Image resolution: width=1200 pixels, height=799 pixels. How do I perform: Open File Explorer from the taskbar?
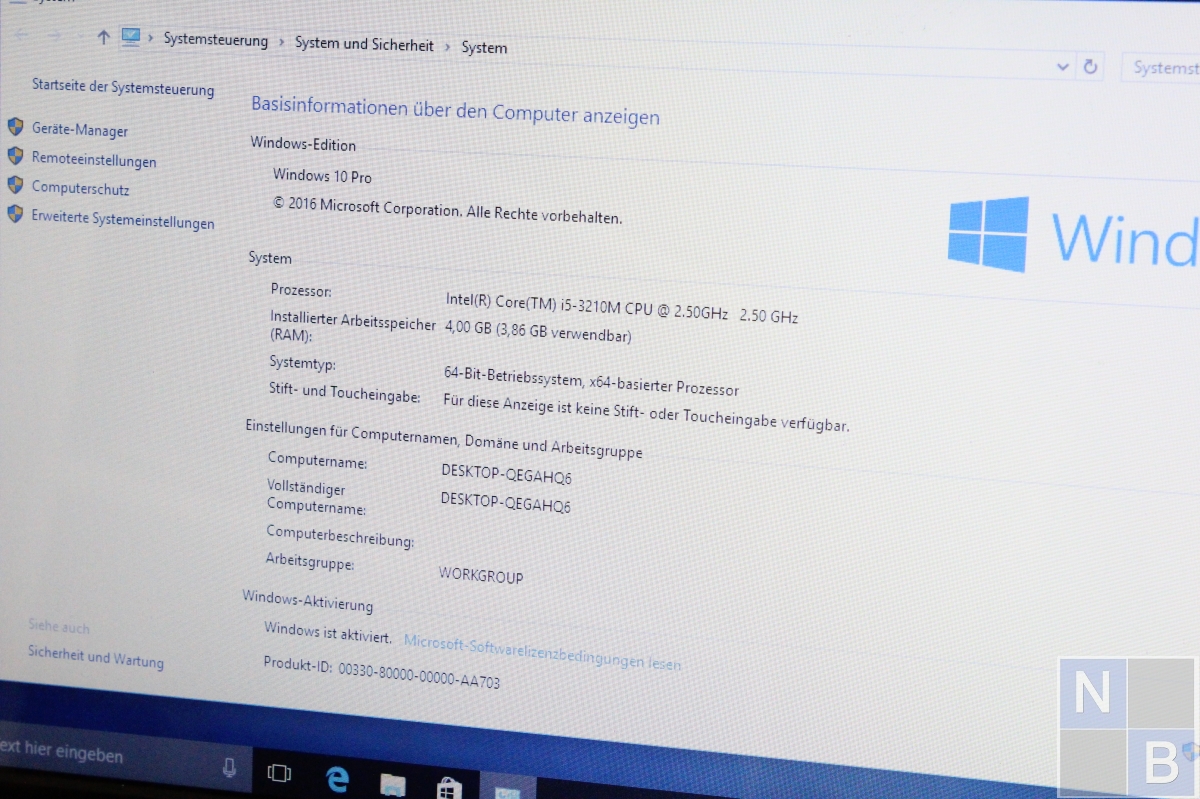393,784
